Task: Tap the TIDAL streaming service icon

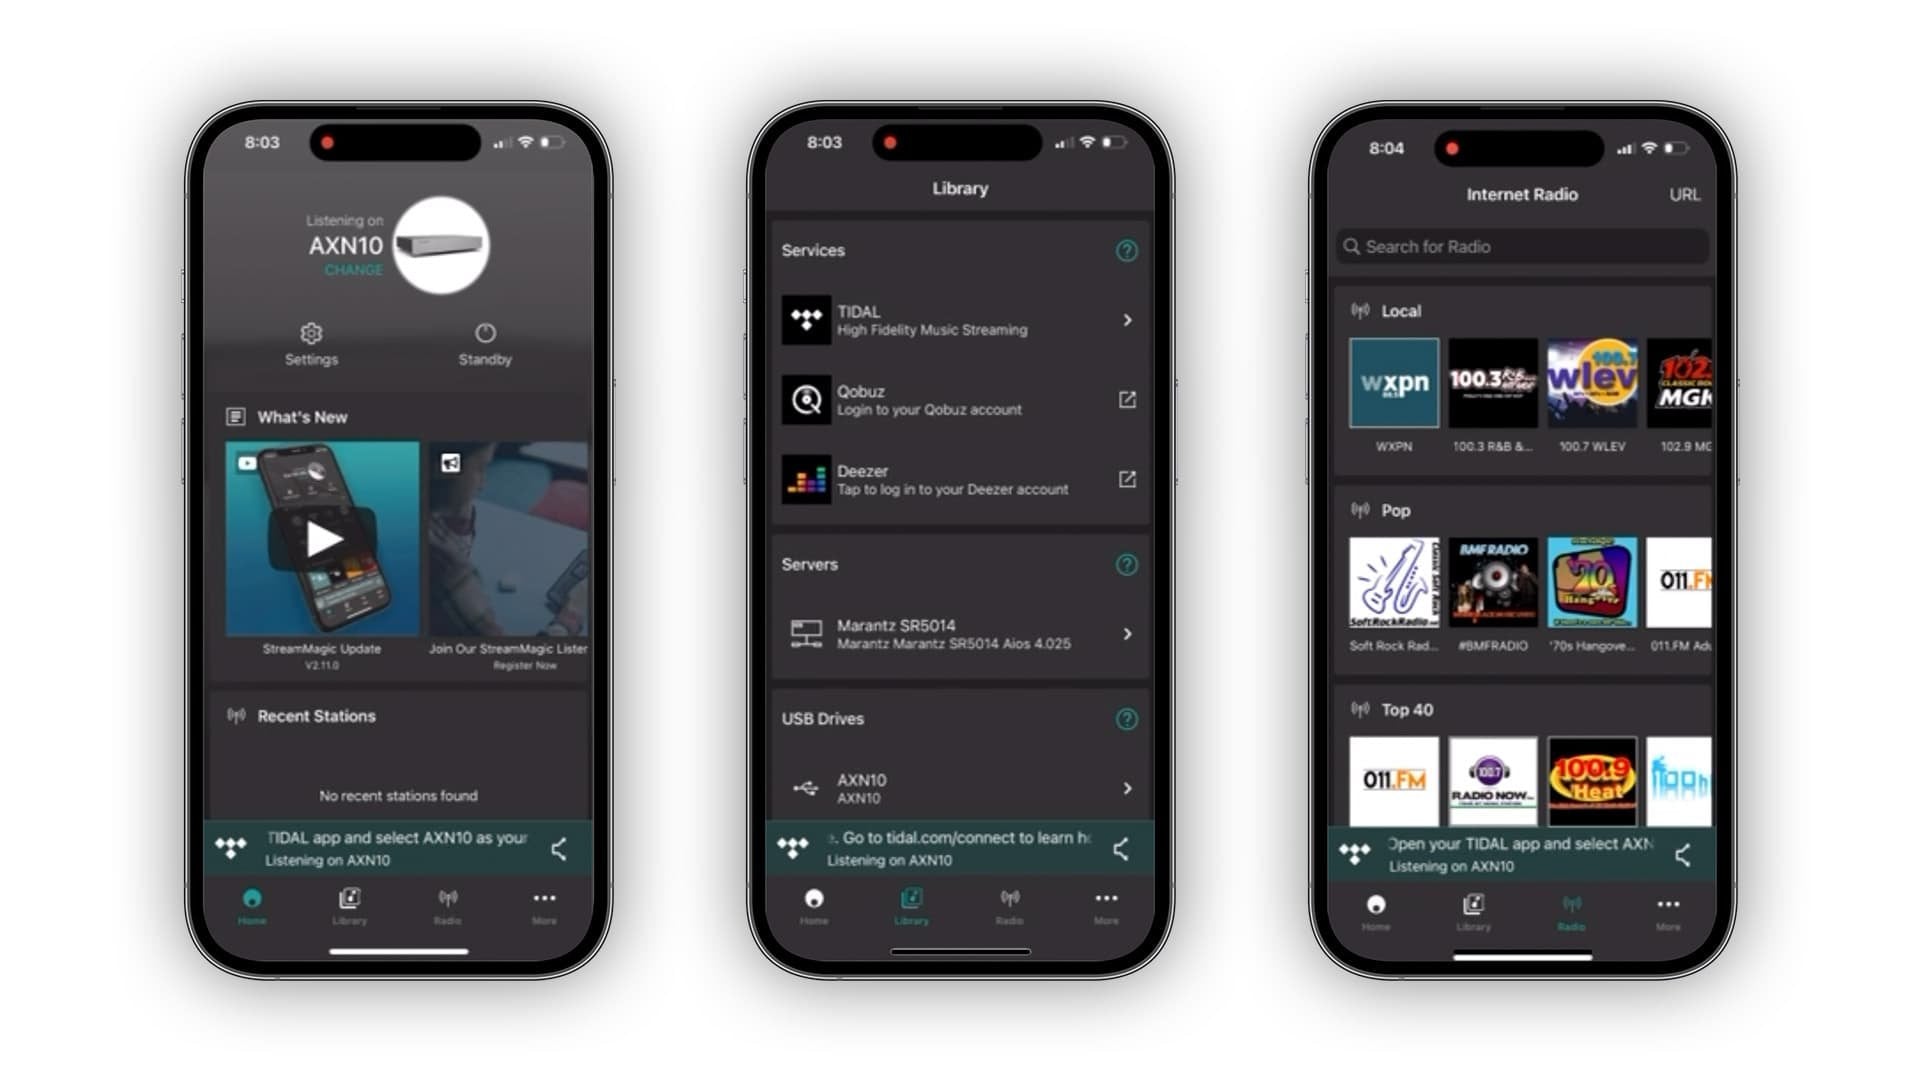Action: 806,319
